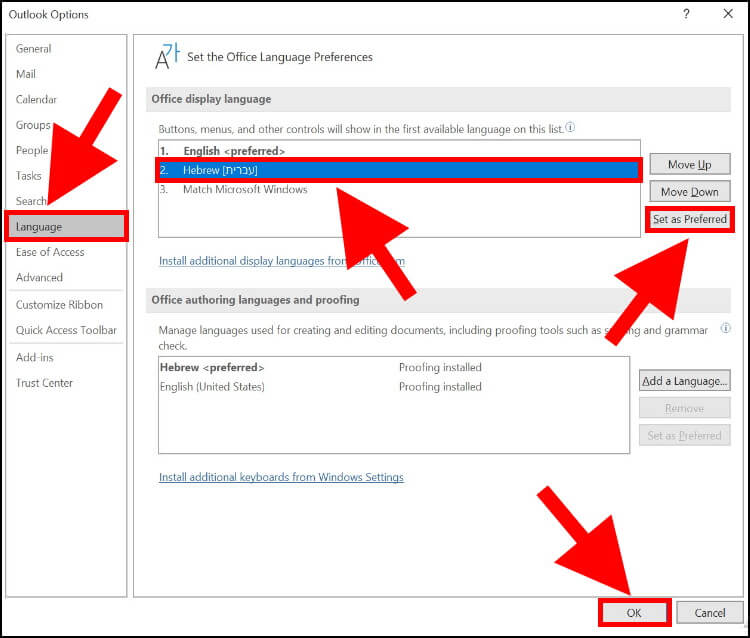Select the Advanced category
The width and height of the screenshot is (750, 638).
39,277
